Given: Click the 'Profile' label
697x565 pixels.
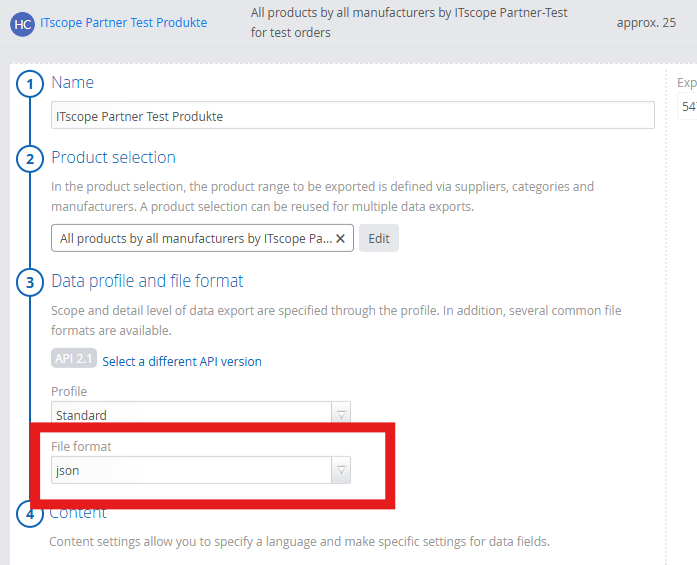Looking at the screenshot, I should (x=69, y=391).
